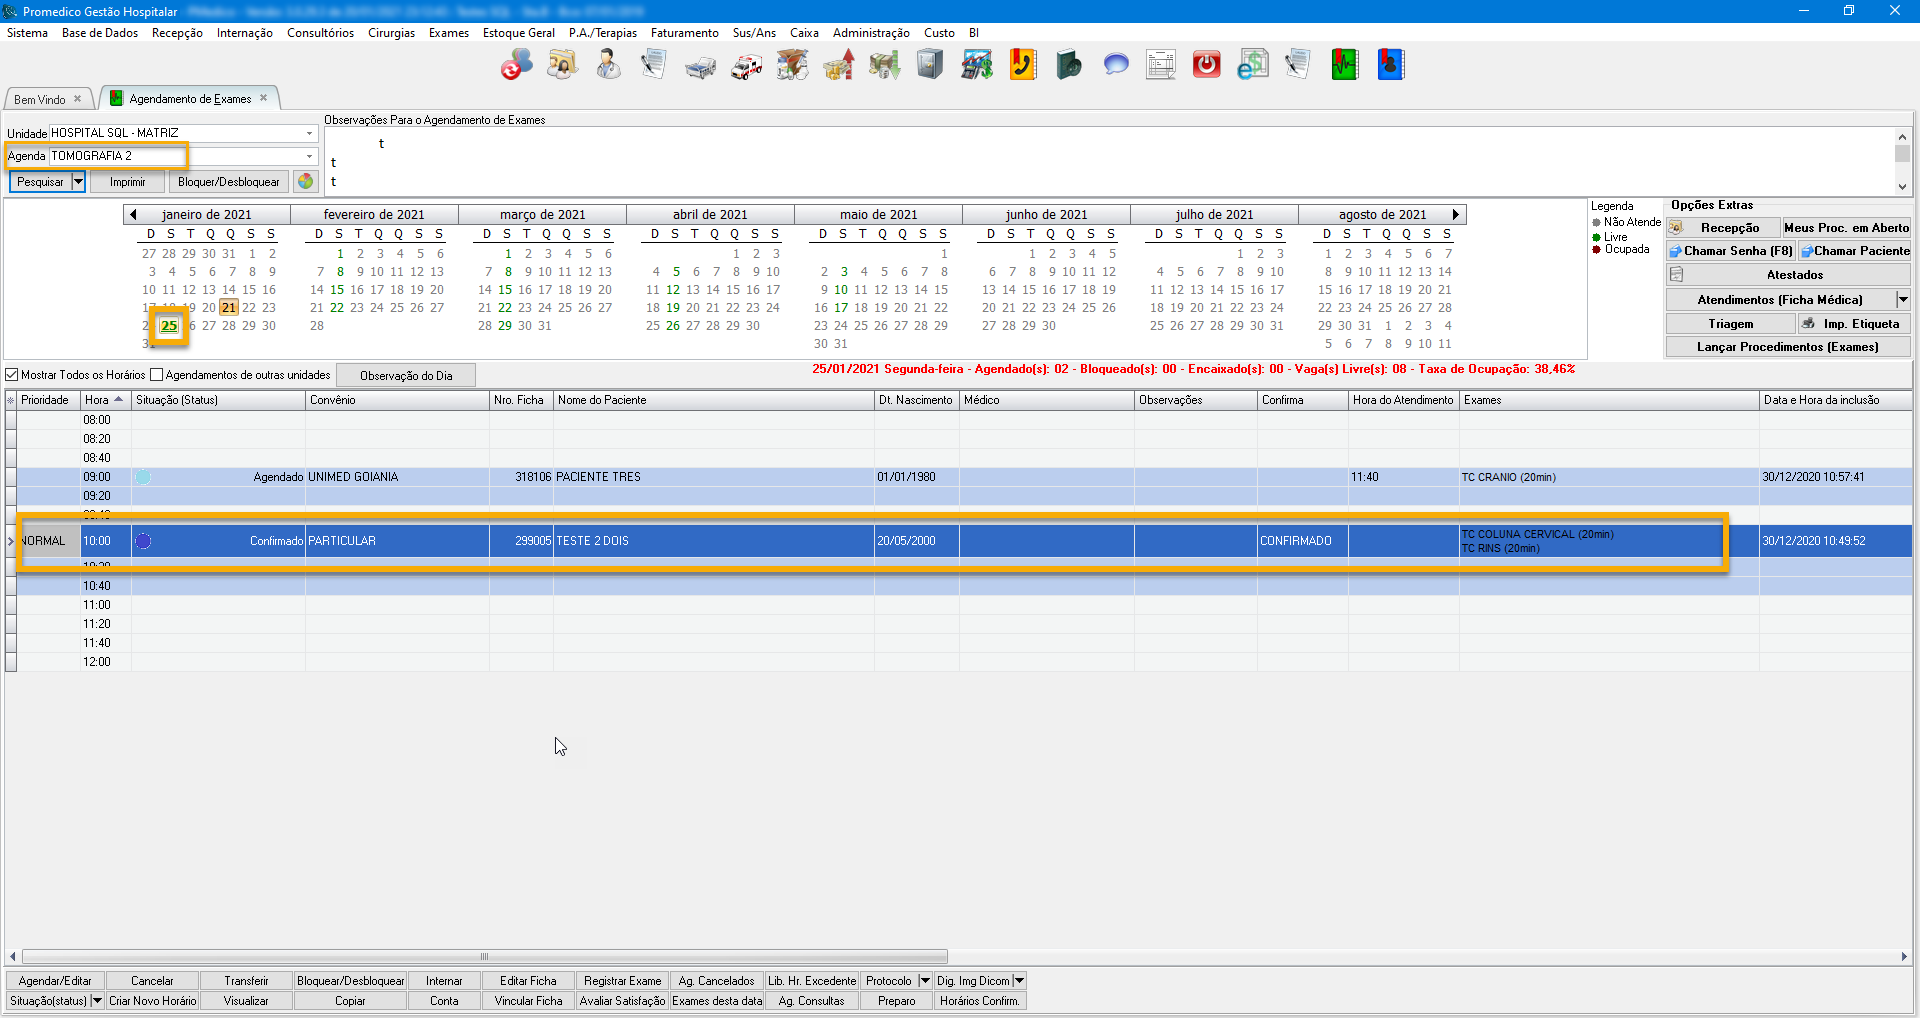Click the horizontal scrollbar under the schedule
Screen dimensions: 1920x1018
[484, 956]
